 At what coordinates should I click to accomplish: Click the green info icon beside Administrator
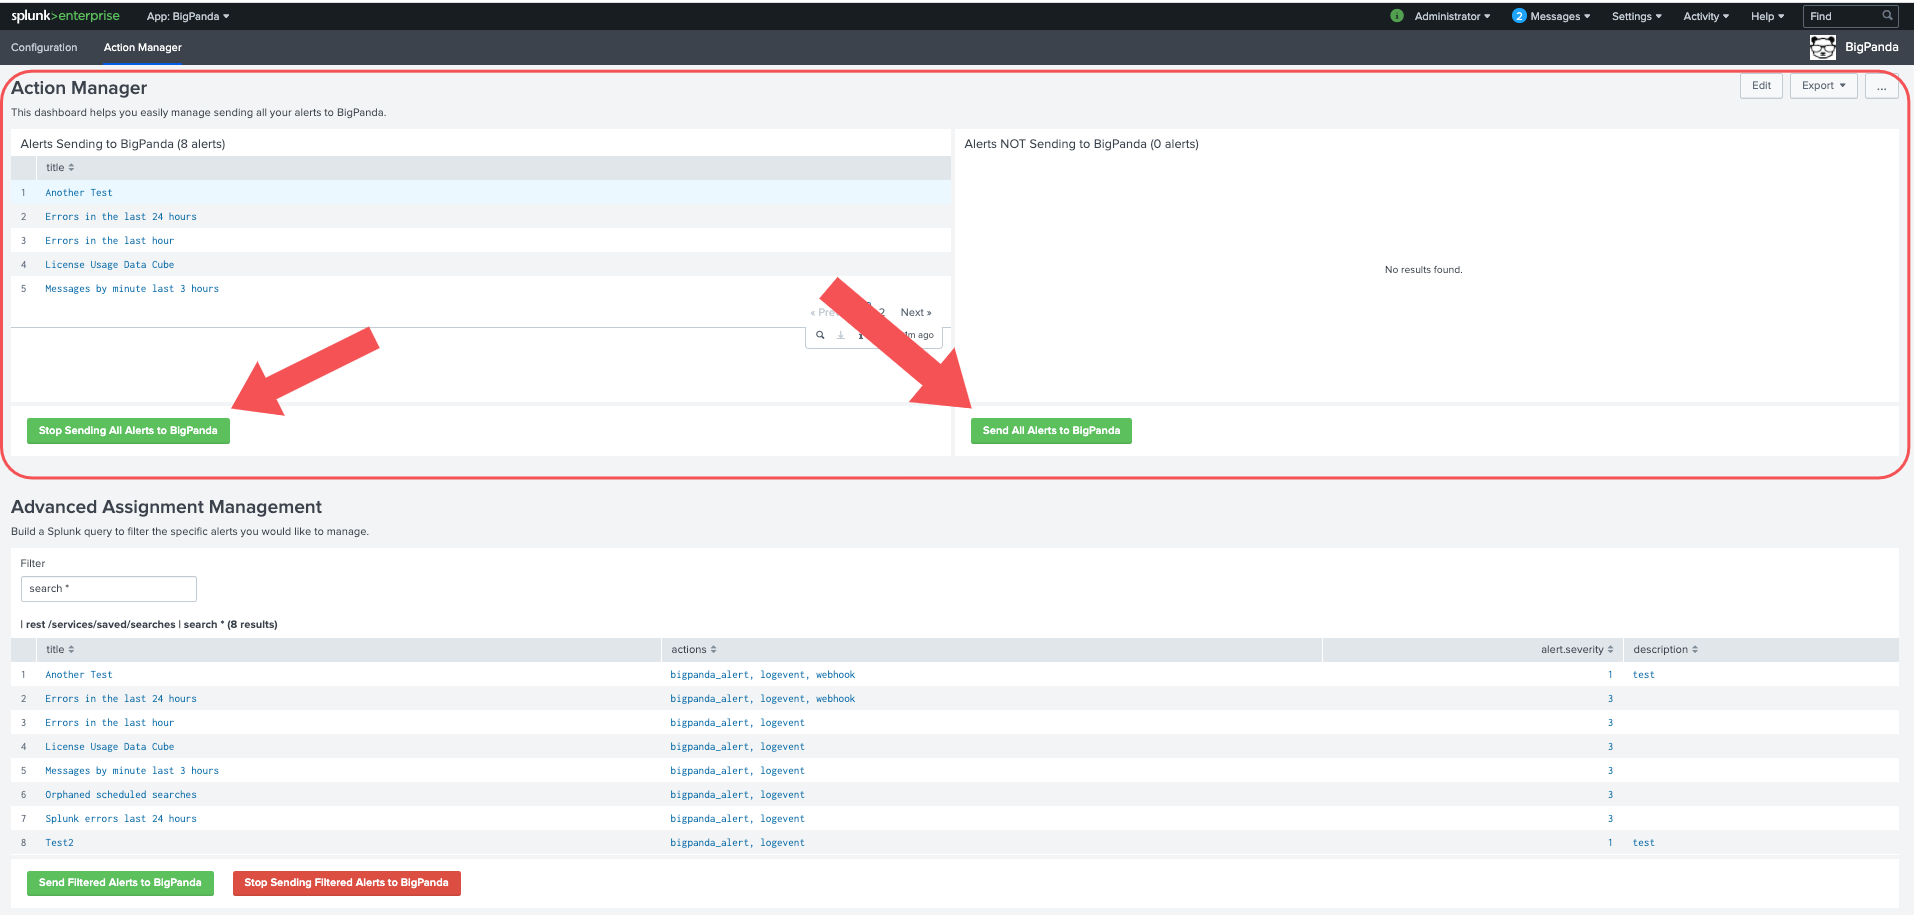[1397, 16]
